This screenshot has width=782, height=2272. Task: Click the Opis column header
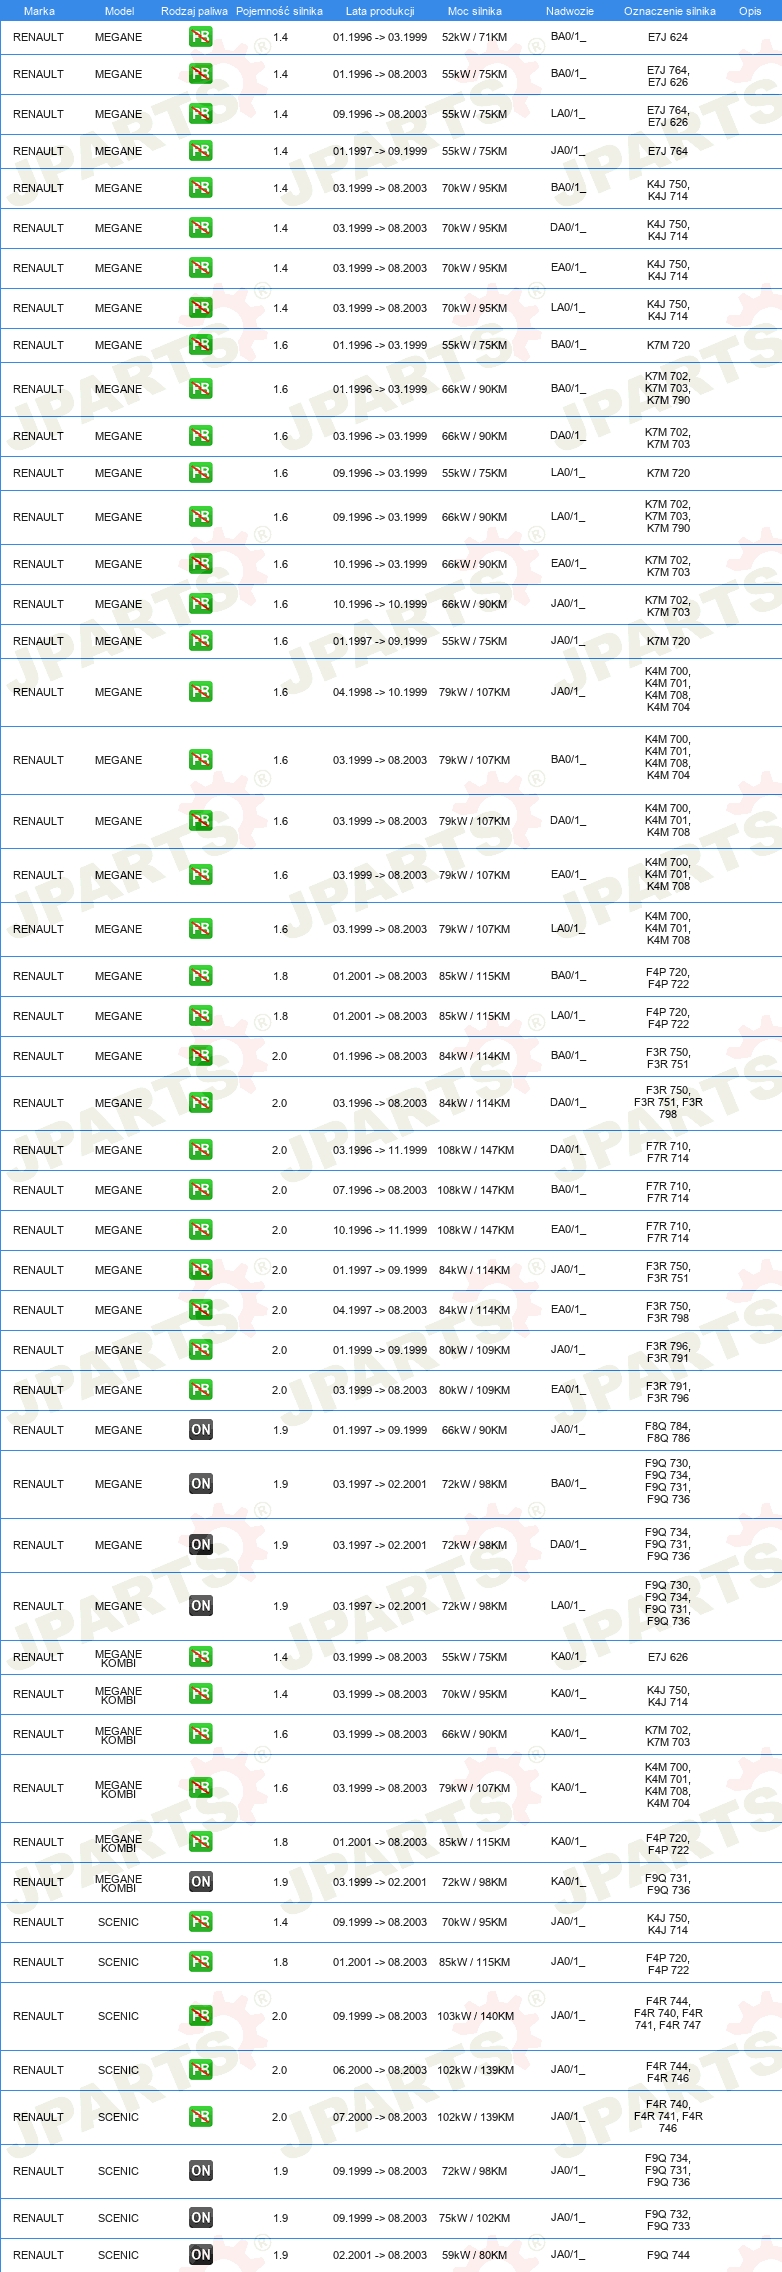pos(750,11)
